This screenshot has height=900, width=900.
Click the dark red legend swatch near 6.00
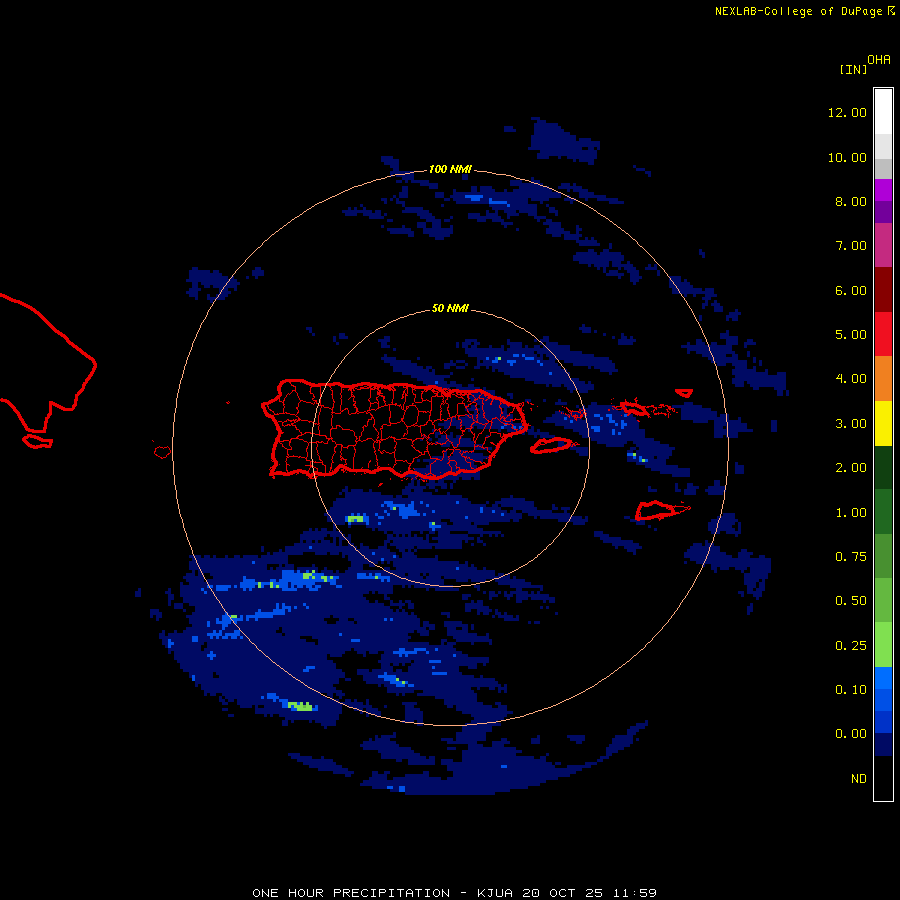[x=883, y=290]
